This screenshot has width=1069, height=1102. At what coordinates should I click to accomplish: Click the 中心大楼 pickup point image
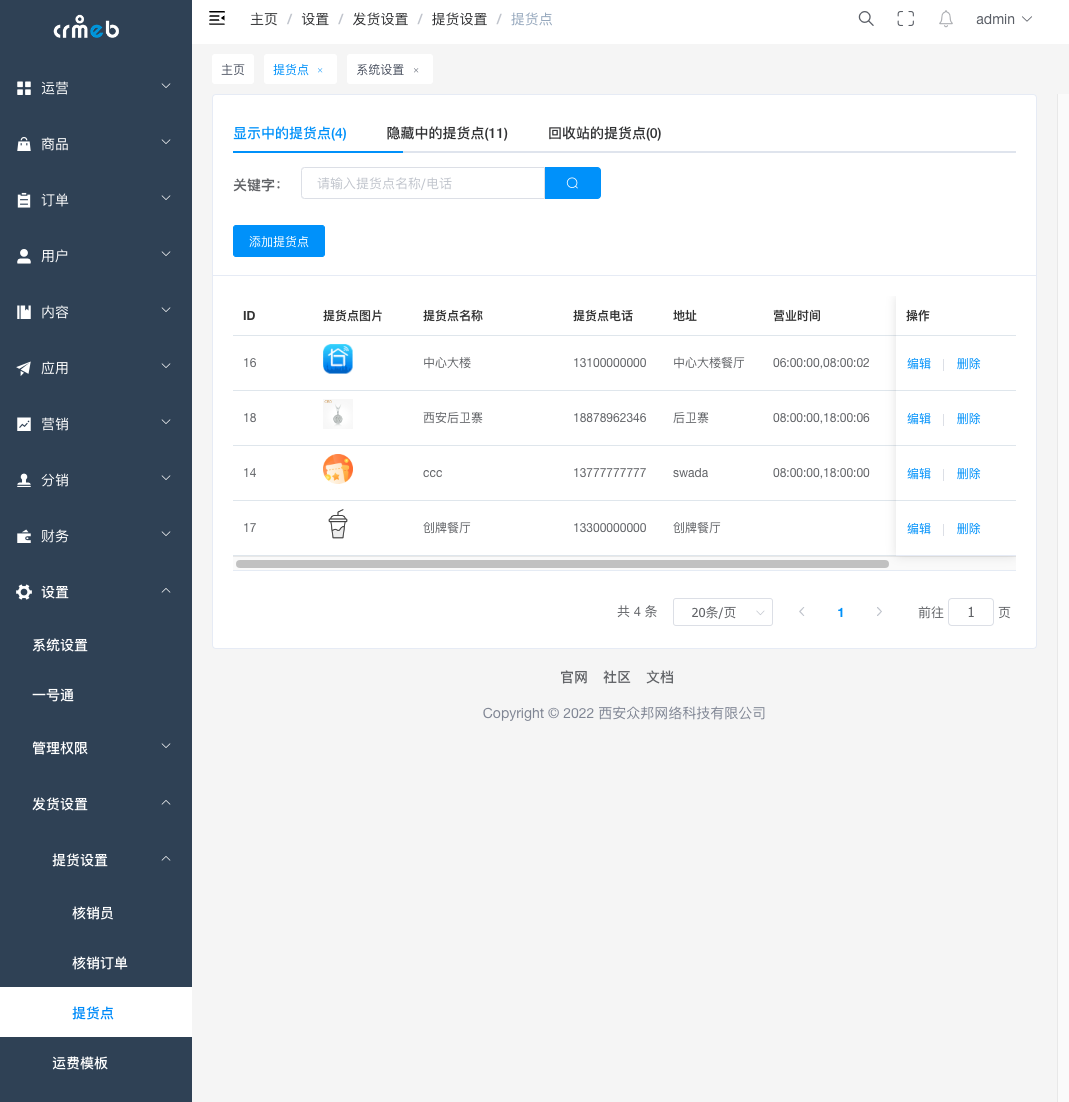click(338, 359)
